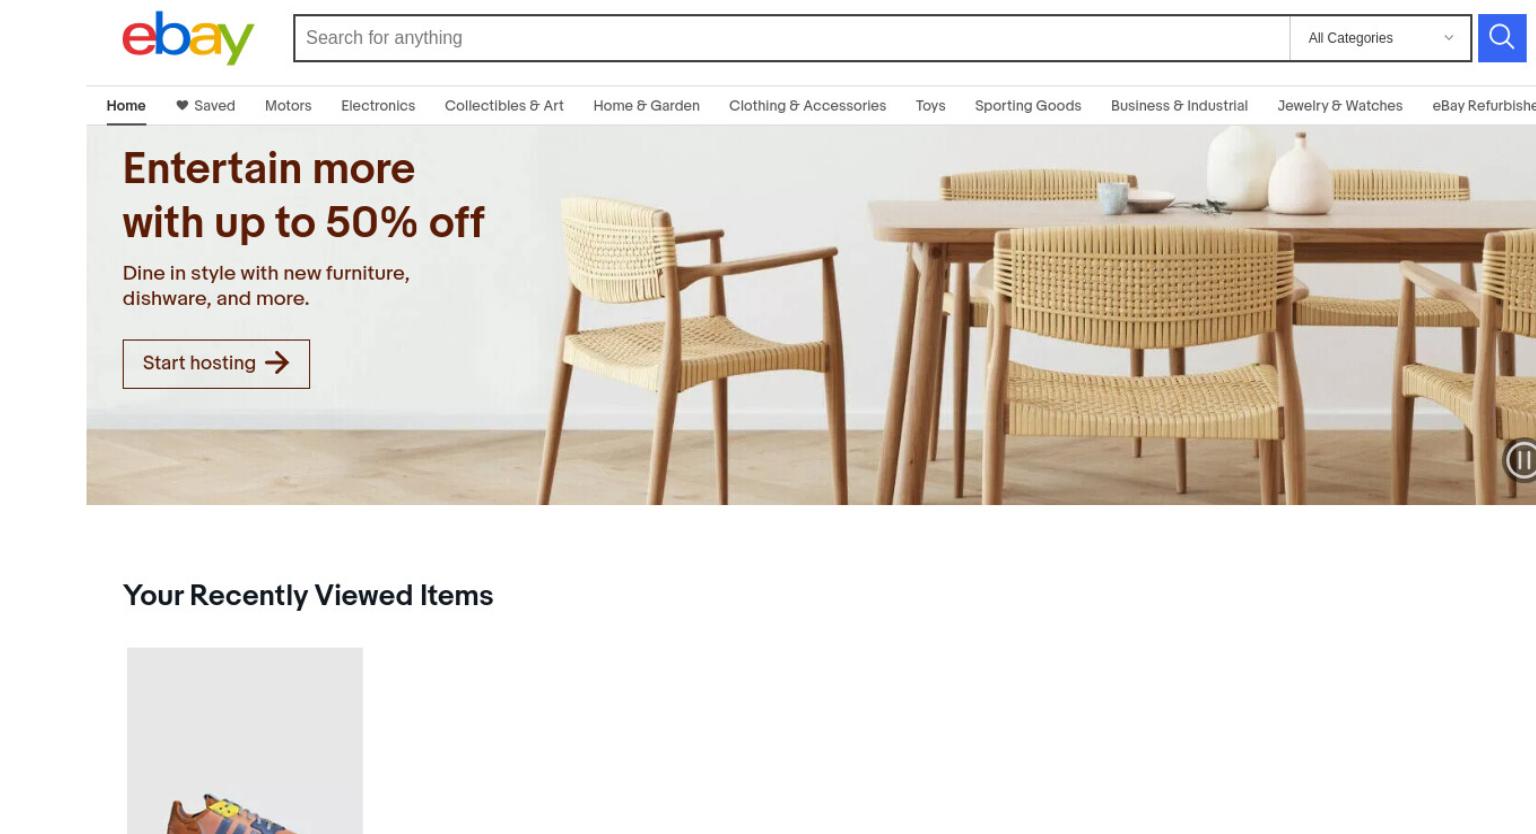
Task: Click Start hosting button
Action: 216,364
